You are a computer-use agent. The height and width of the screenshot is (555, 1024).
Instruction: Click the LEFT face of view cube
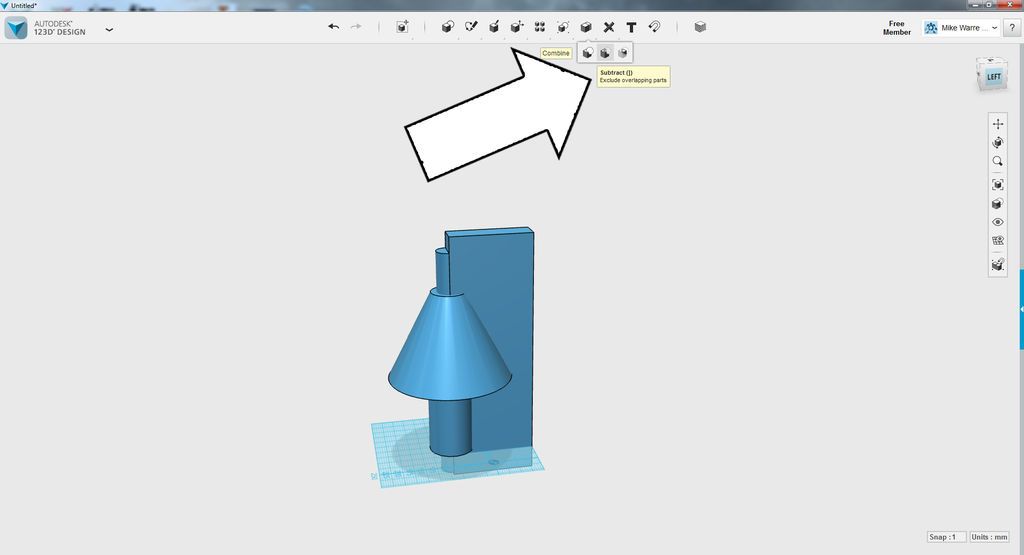pyautogui.click(x=993, y=77)
